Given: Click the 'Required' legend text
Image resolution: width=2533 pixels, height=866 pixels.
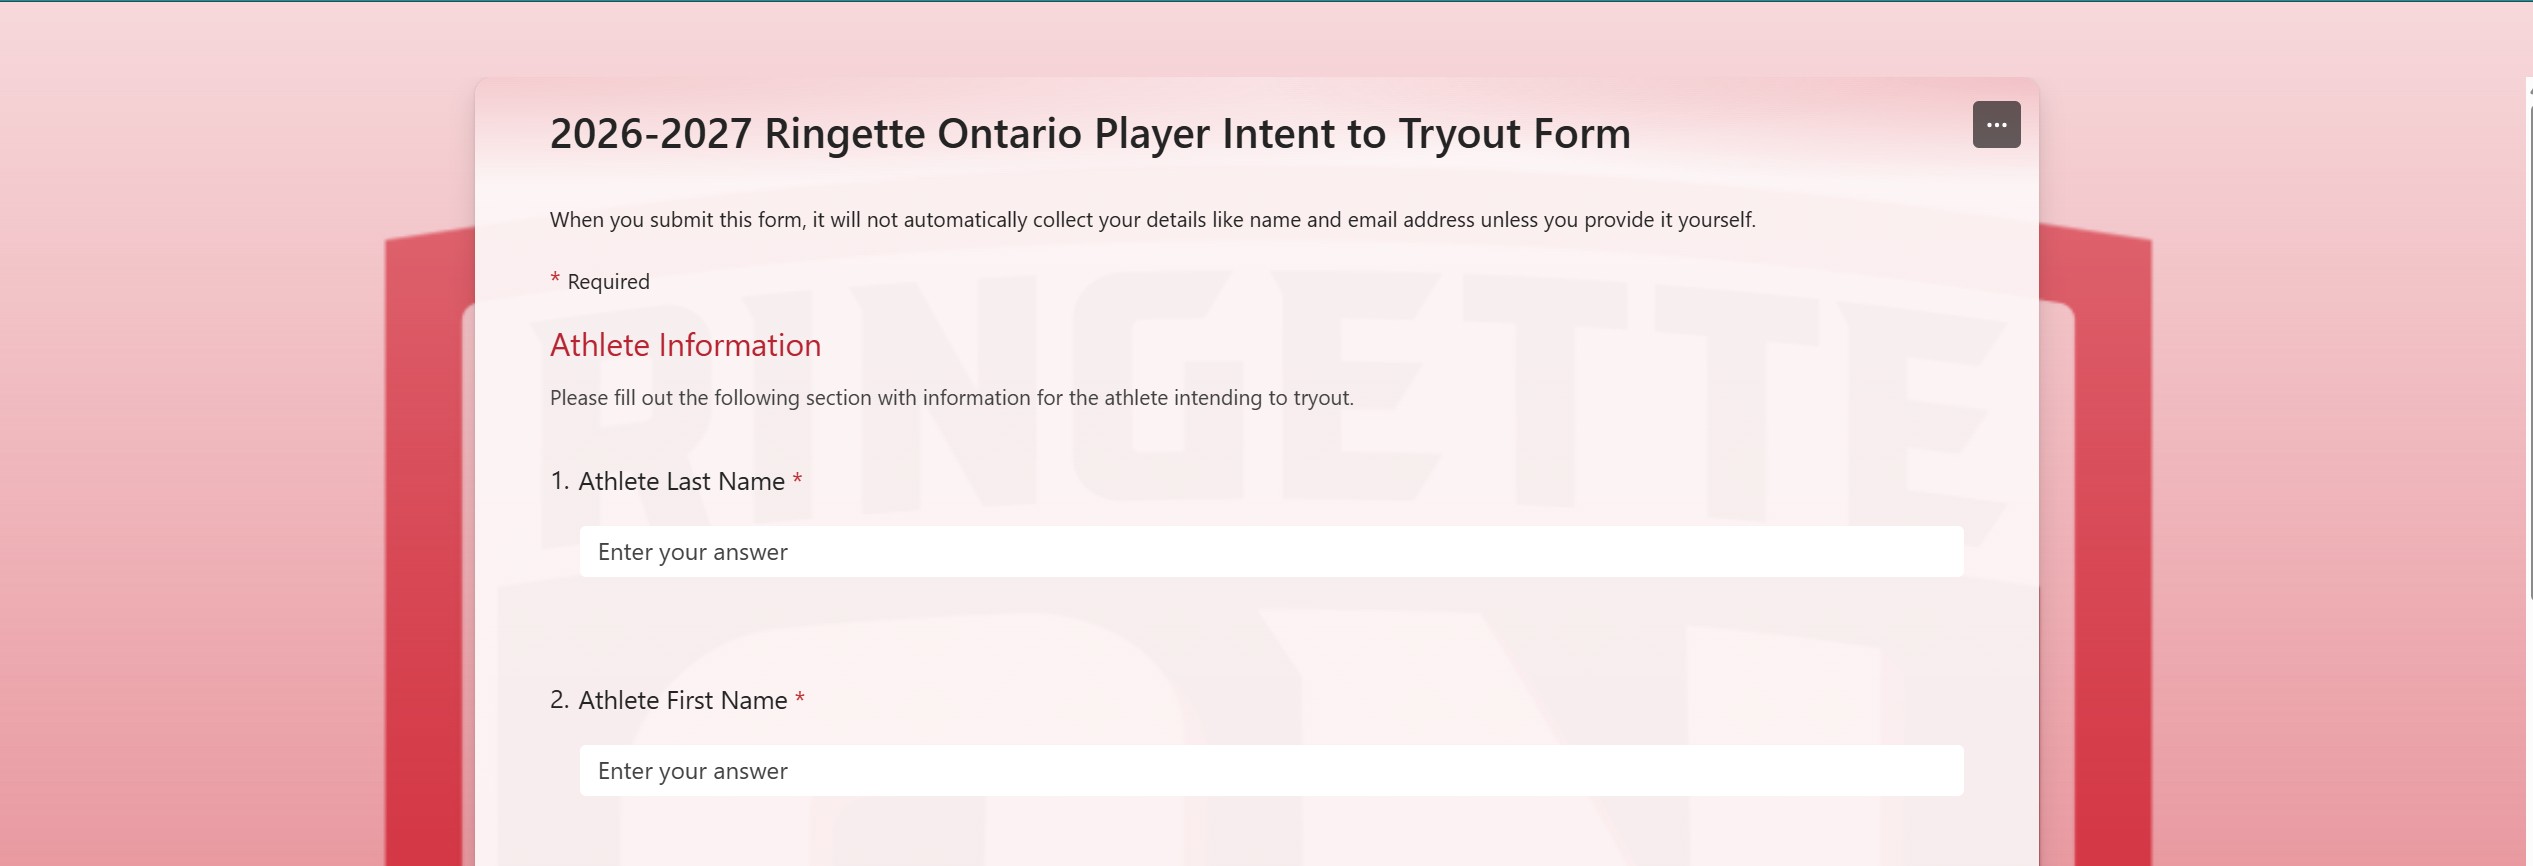Looking at the screenshot, I should (608, 282).
